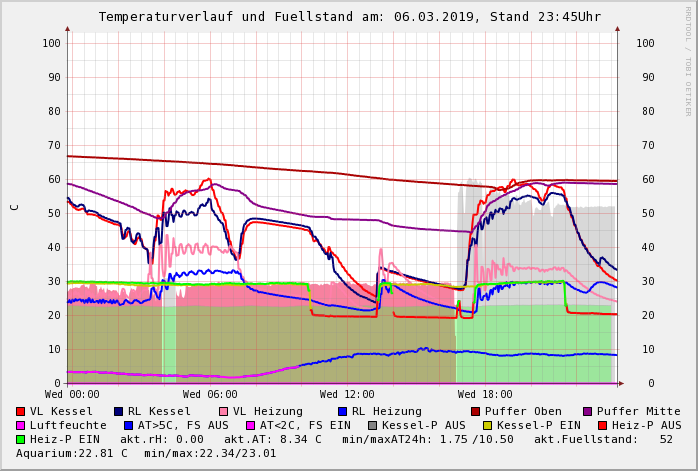Select the pink VL Heizung legend swatch
The width and height of the screenshot is (698, 471).
point(223,411)
